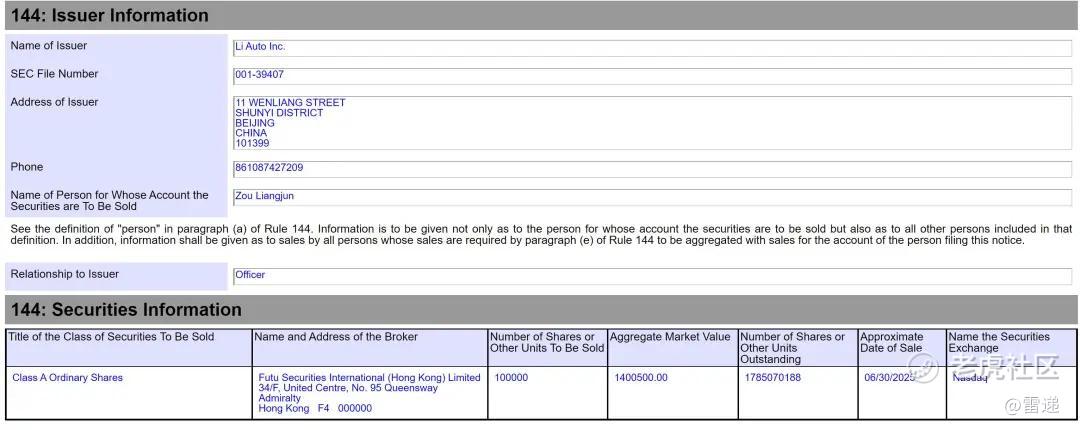Click the Address of Issuer text box
The width and height of the screenshot is (1080, 430).
point(652,123)
